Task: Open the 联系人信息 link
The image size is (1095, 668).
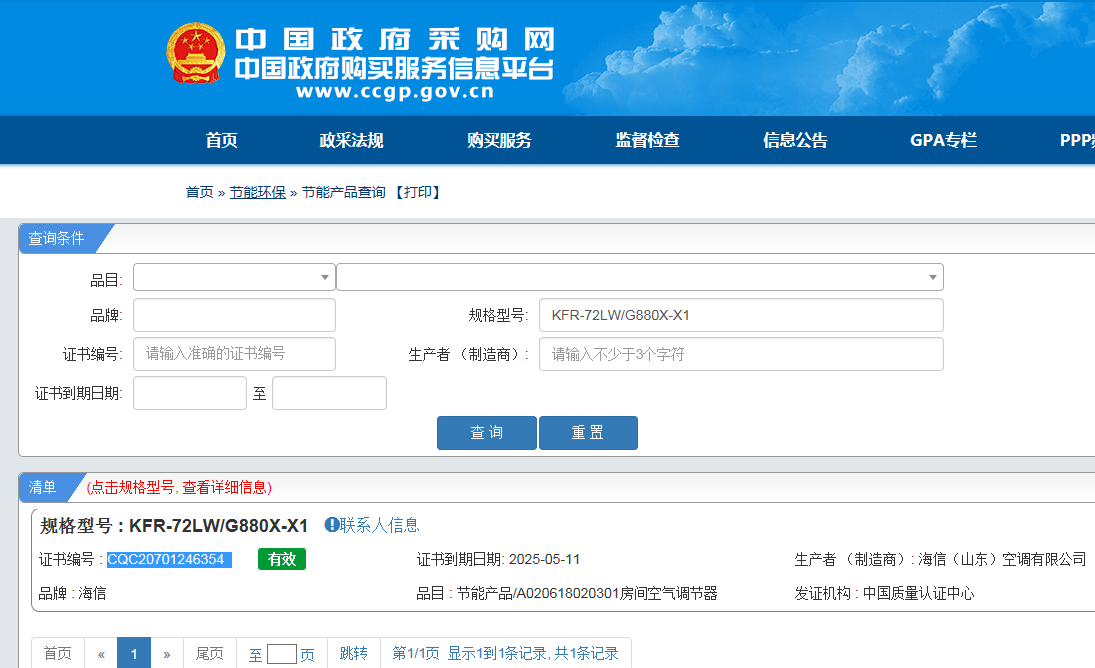Action: 379,525
